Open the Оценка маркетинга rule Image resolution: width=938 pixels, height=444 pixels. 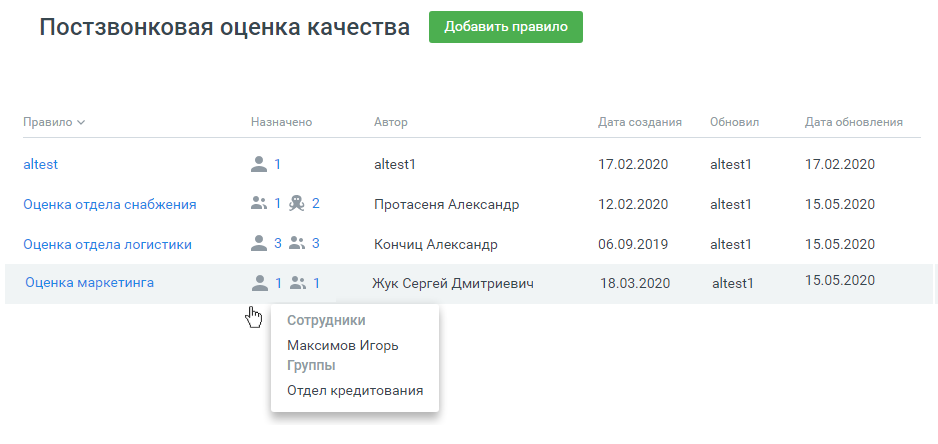(x=89, y=283)
